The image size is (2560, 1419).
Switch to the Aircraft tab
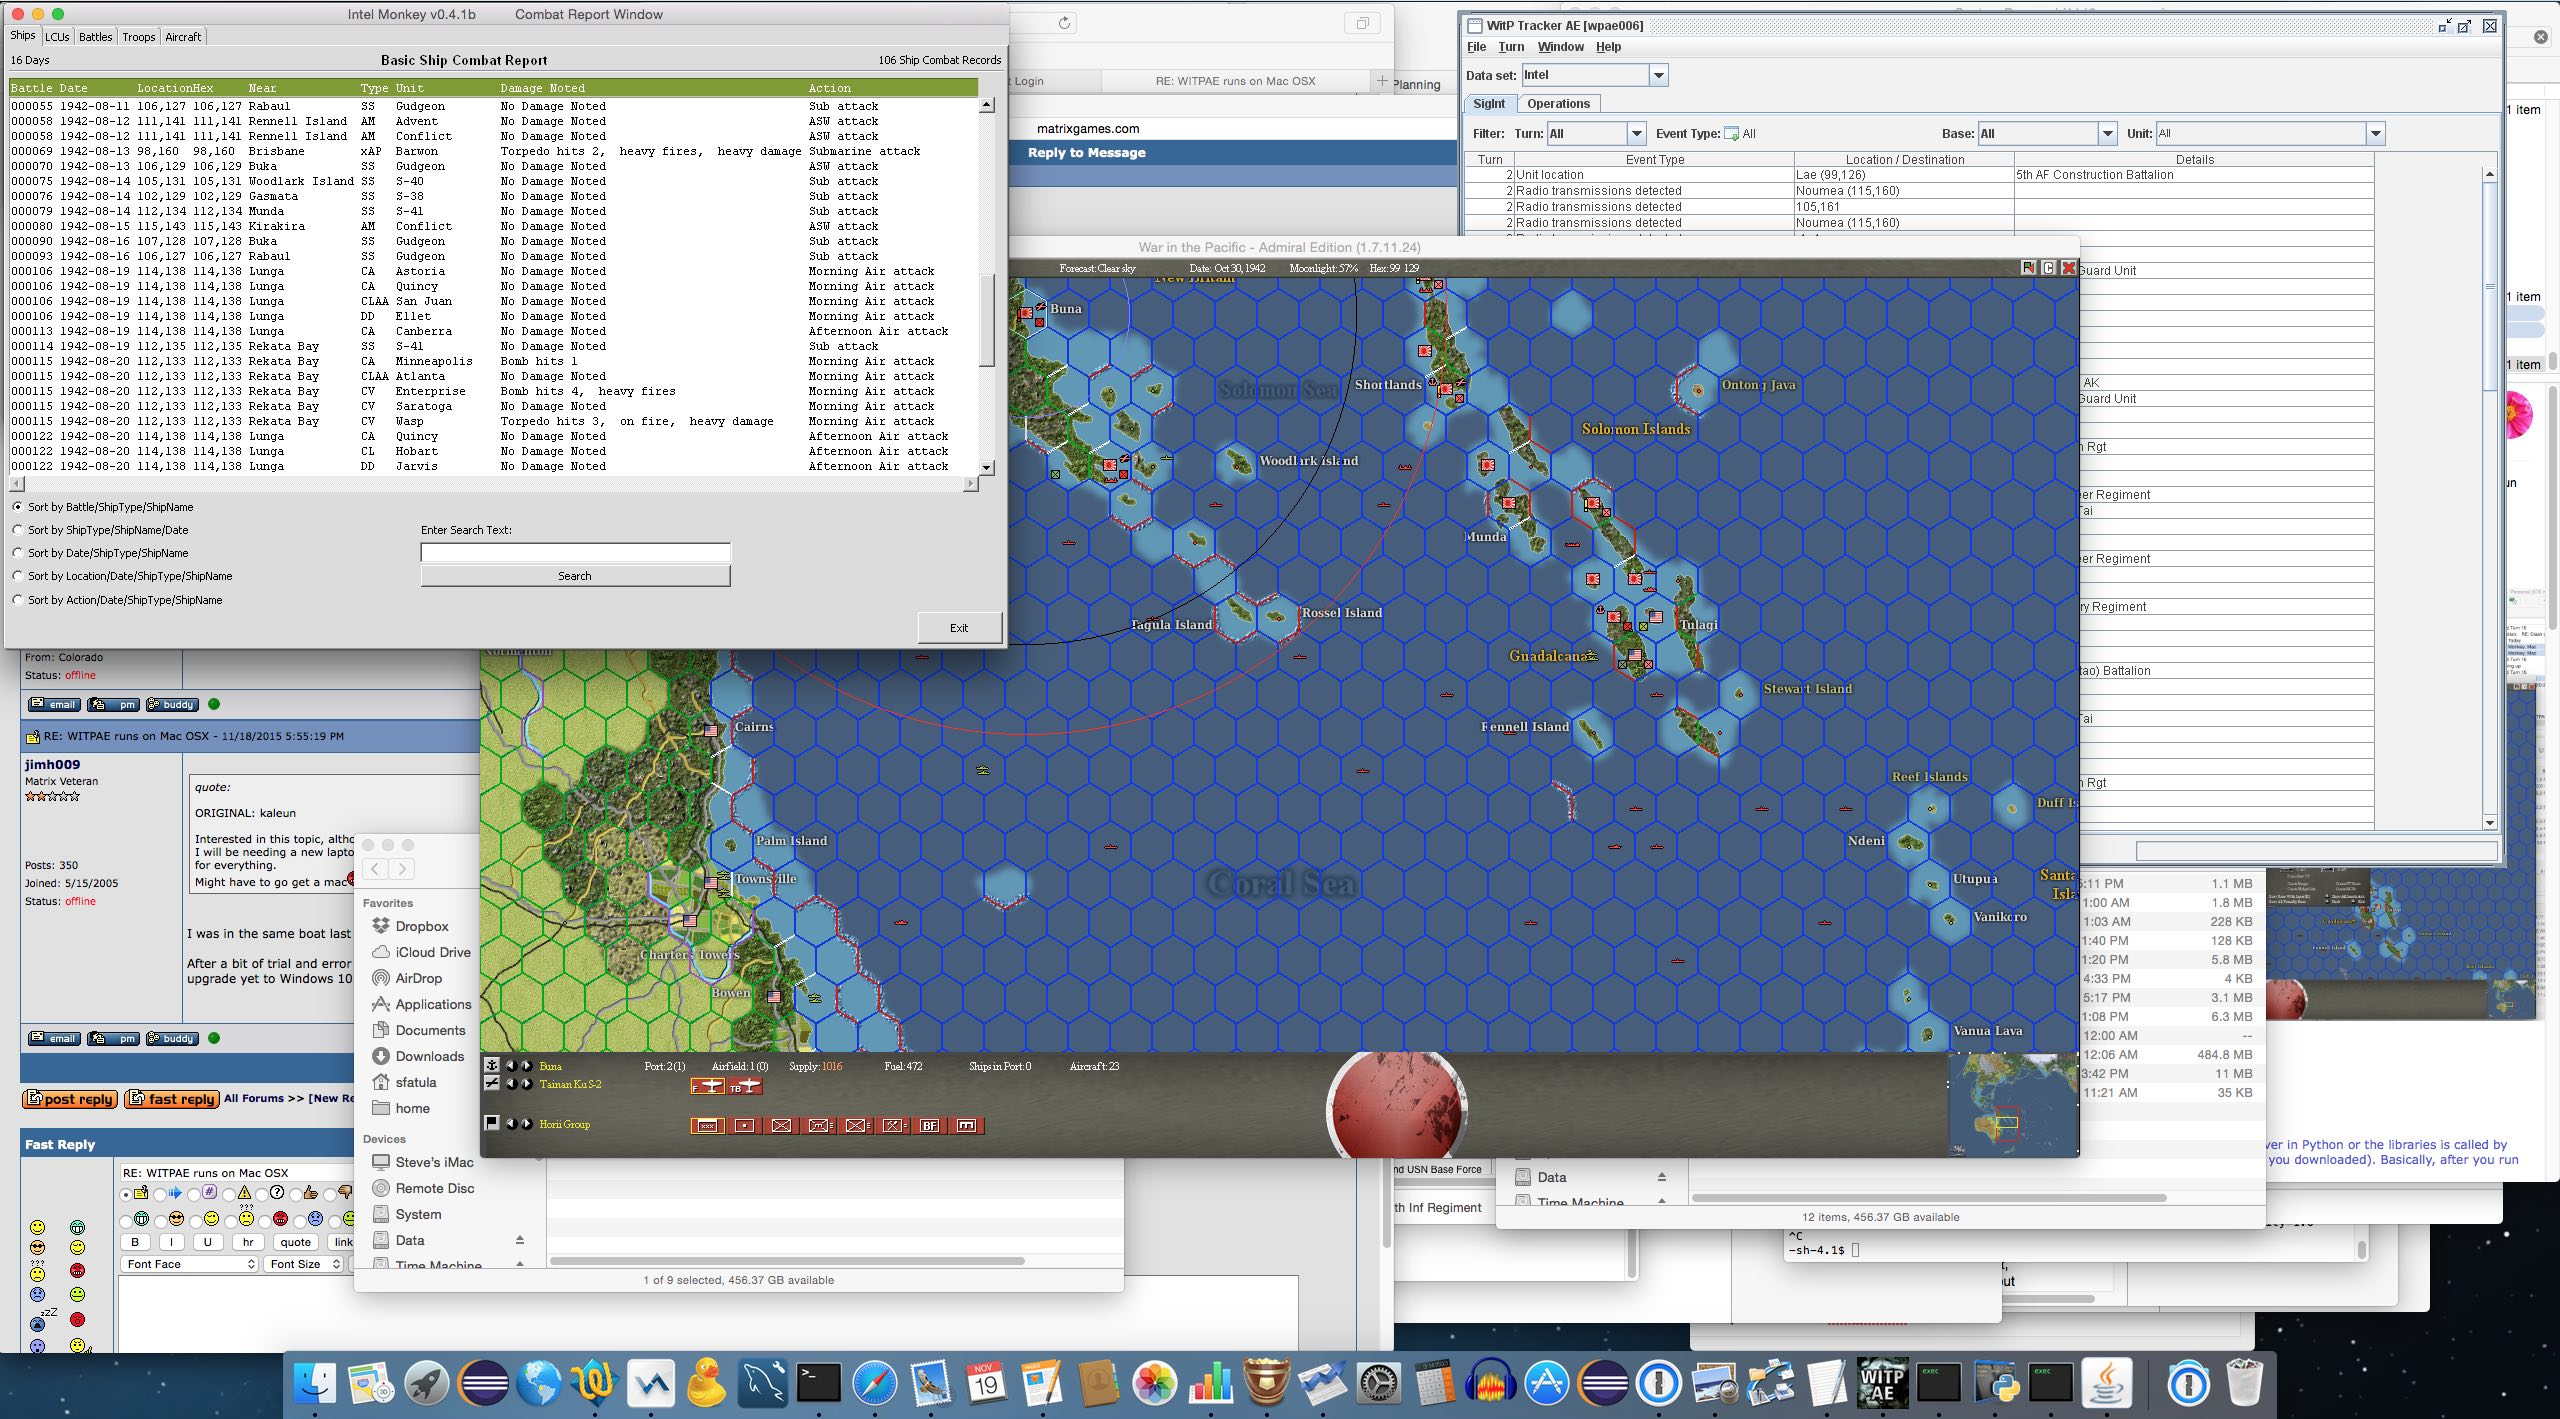coord(183,37)
